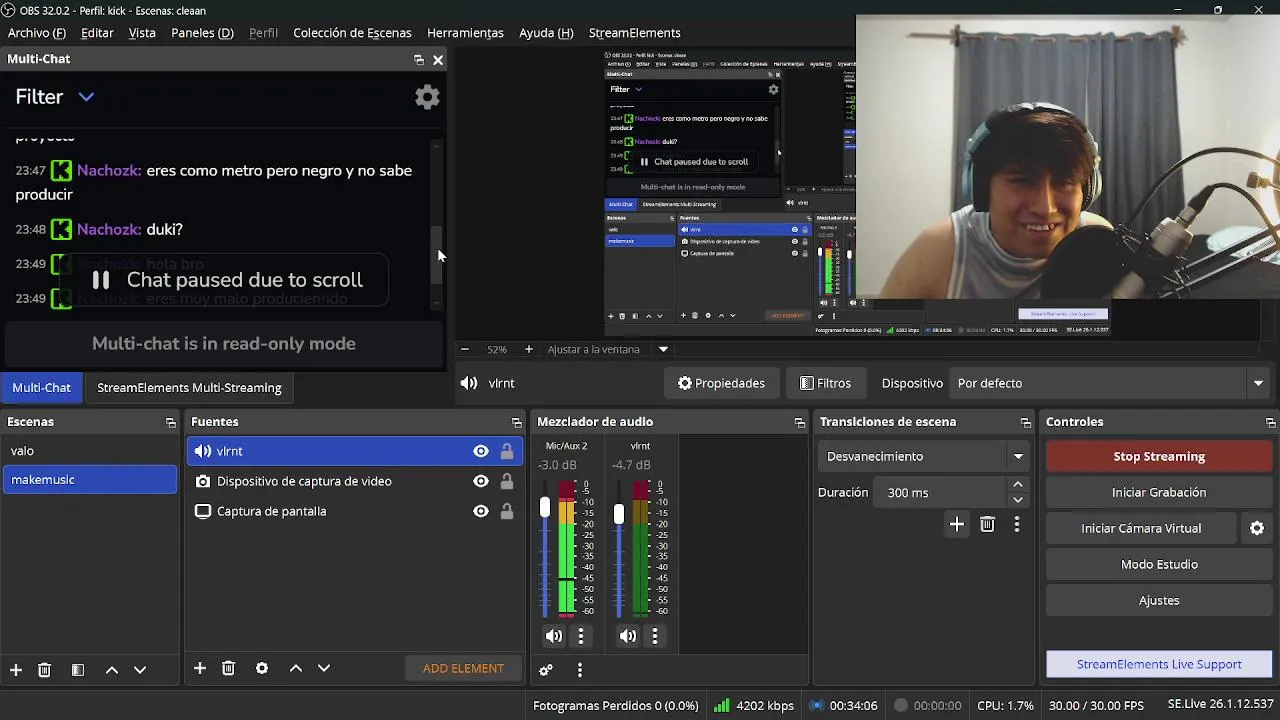
Task: Open vlrnt mixer three-dot options
Action: click(x=655, y=636)
